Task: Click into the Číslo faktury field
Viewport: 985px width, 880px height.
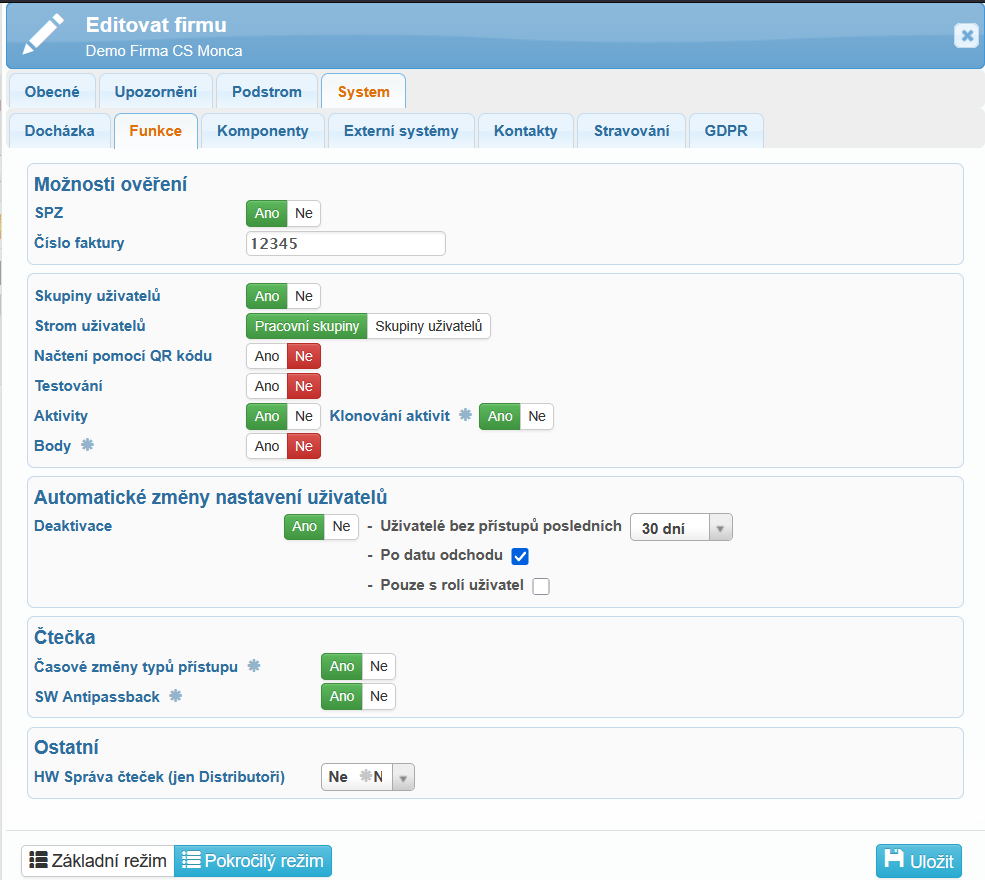Action: 345,243
